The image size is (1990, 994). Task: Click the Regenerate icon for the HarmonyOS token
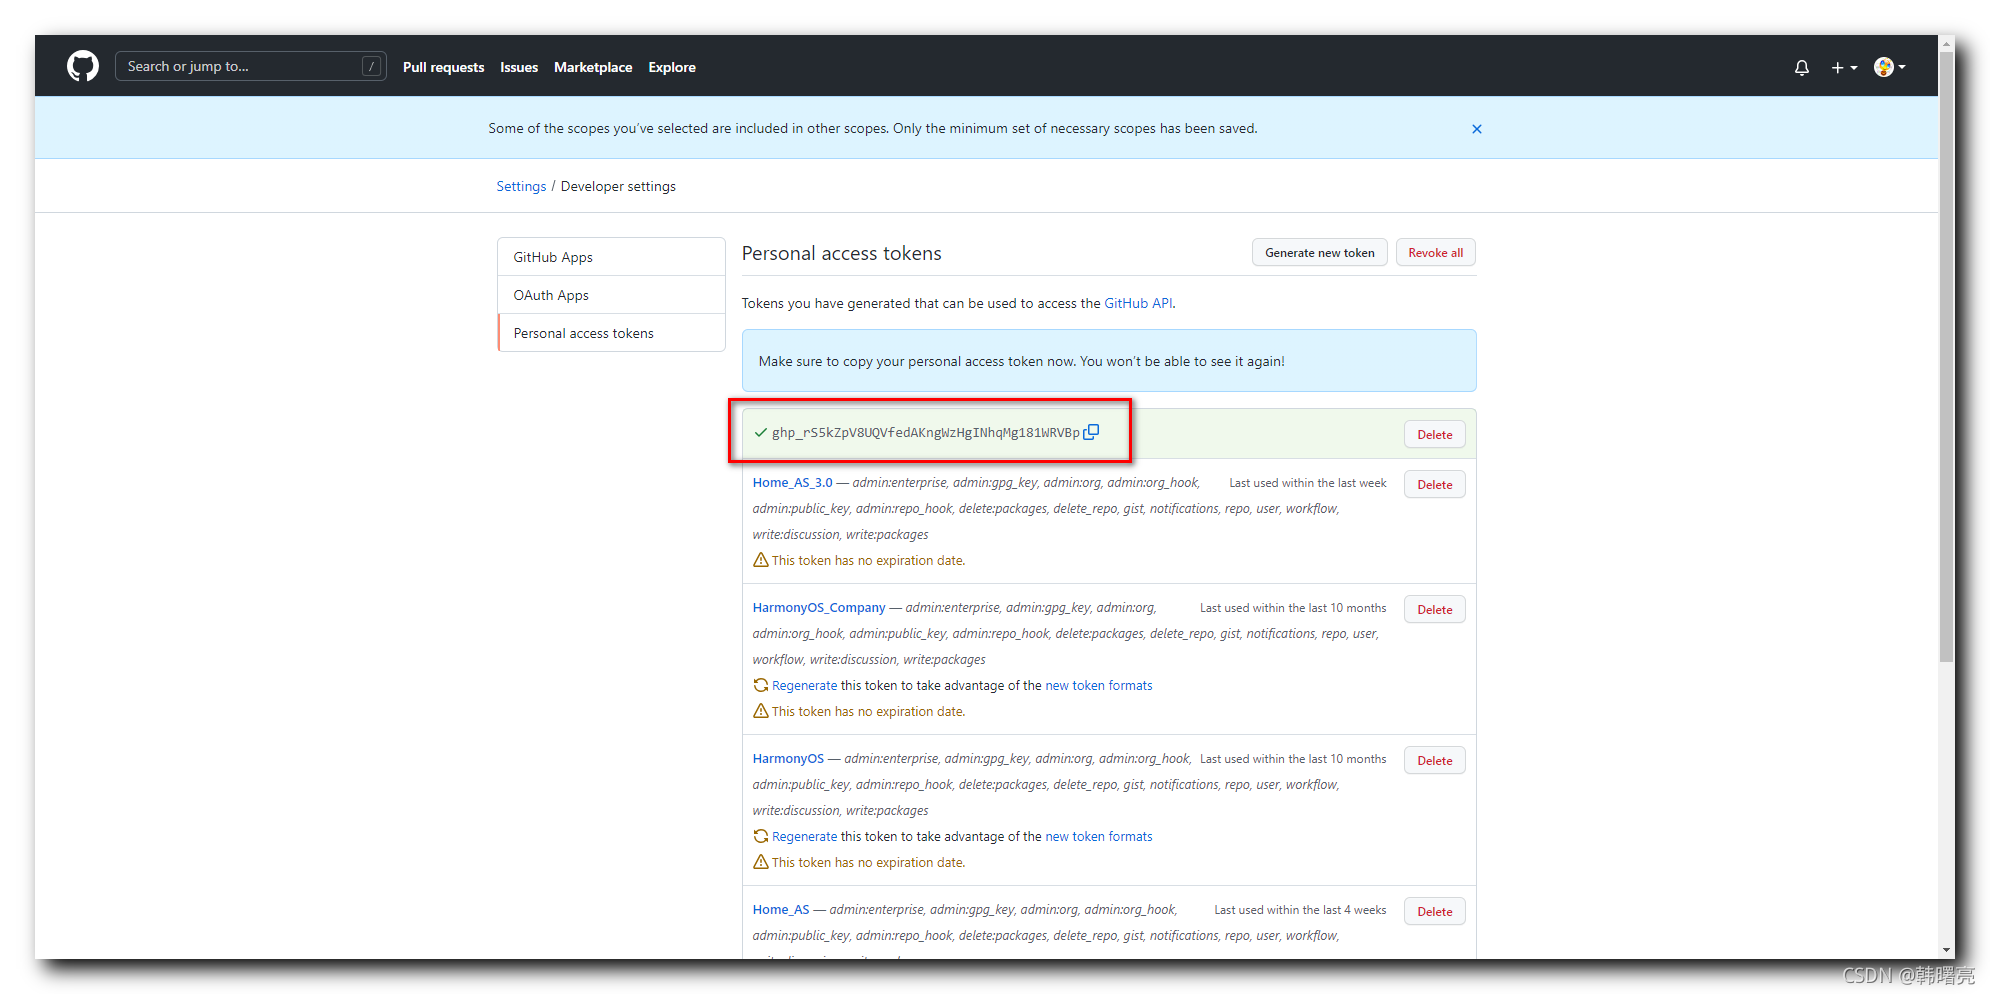(760, 836)
